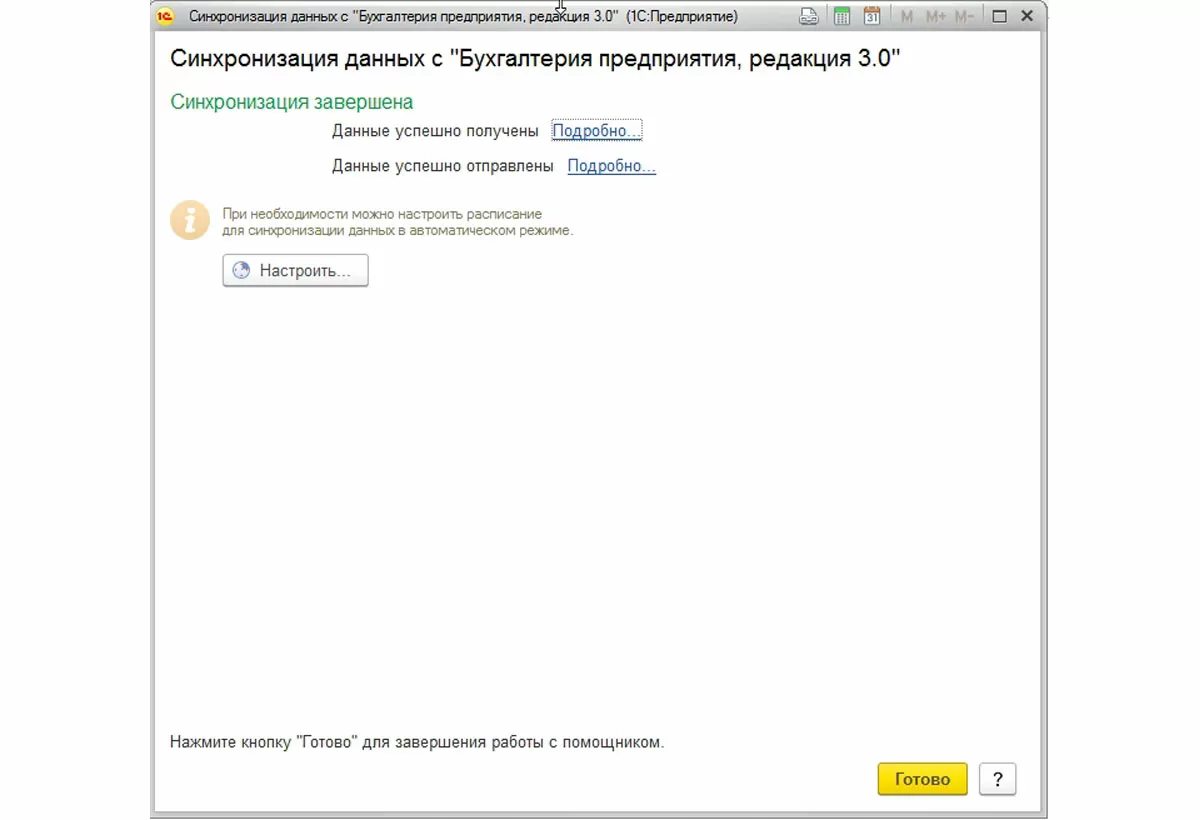Screen dimensions: 1200x820
Task: Click the large heading Синхронизация данных с Бухгалтерия
Action: [x=536, y=58]
